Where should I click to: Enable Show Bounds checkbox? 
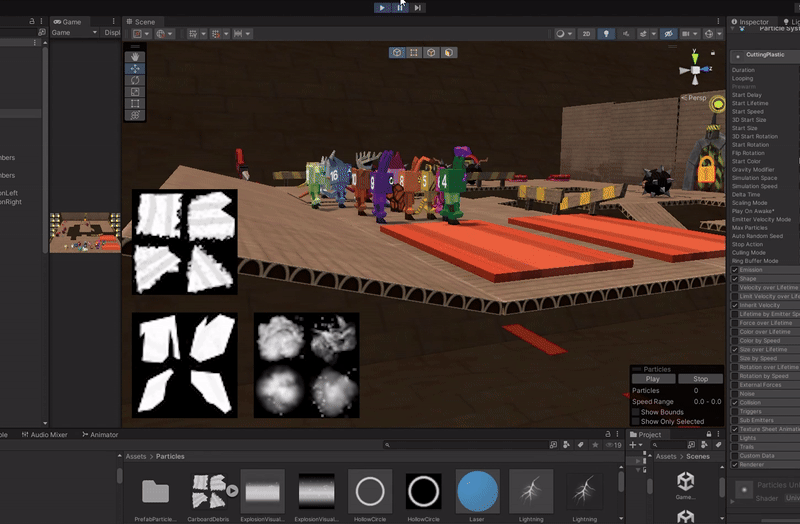tap(635, 412)
